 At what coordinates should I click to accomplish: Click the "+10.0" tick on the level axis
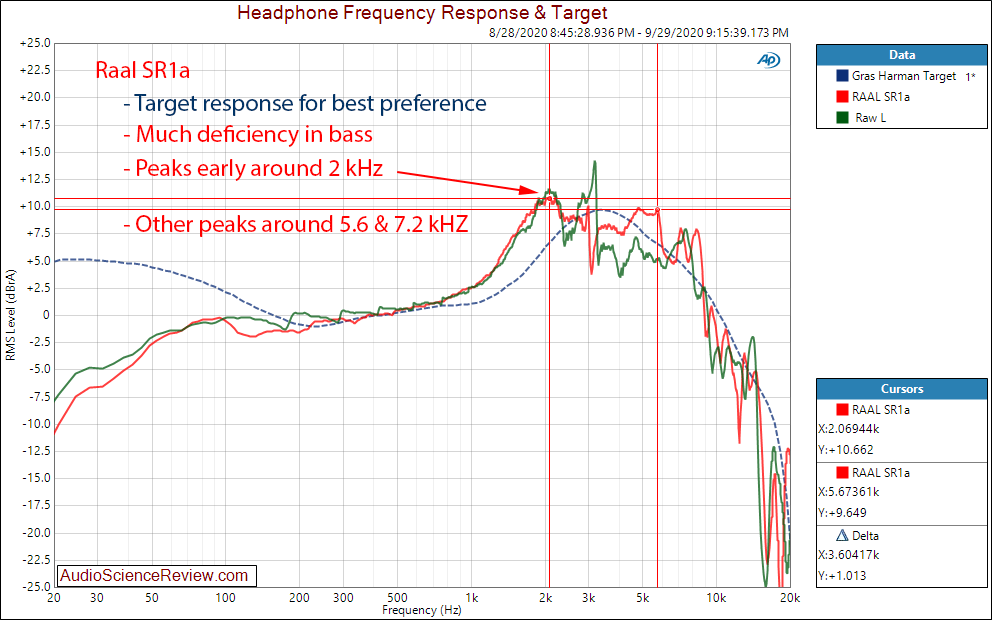[35, 206]
